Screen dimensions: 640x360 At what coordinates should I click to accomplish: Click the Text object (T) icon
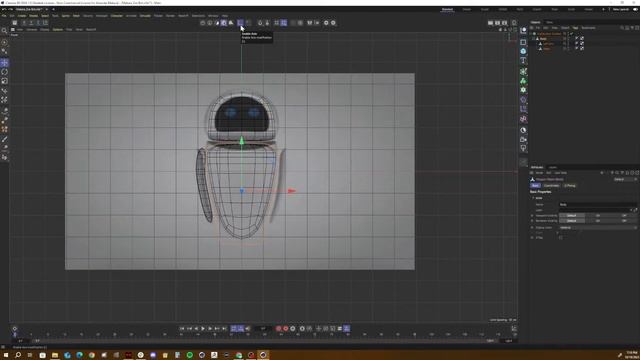(x=523, y=60)
